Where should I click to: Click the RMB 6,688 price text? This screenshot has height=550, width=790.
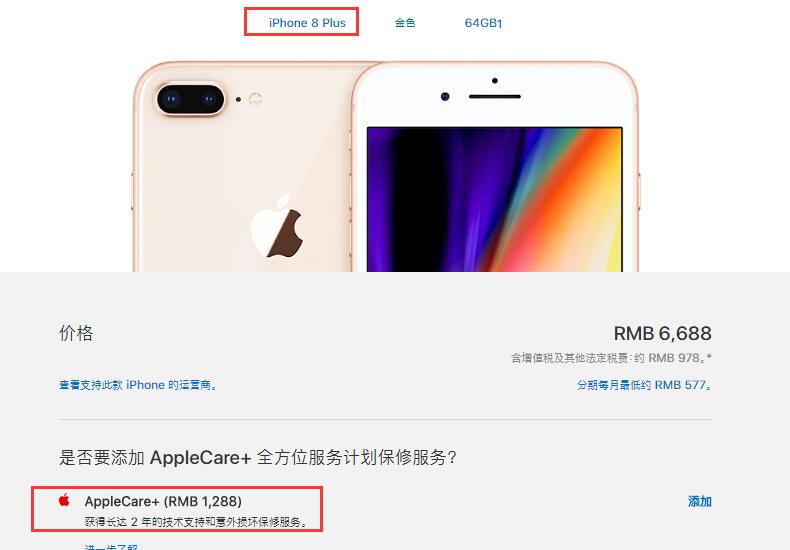[x=663, y=333]
